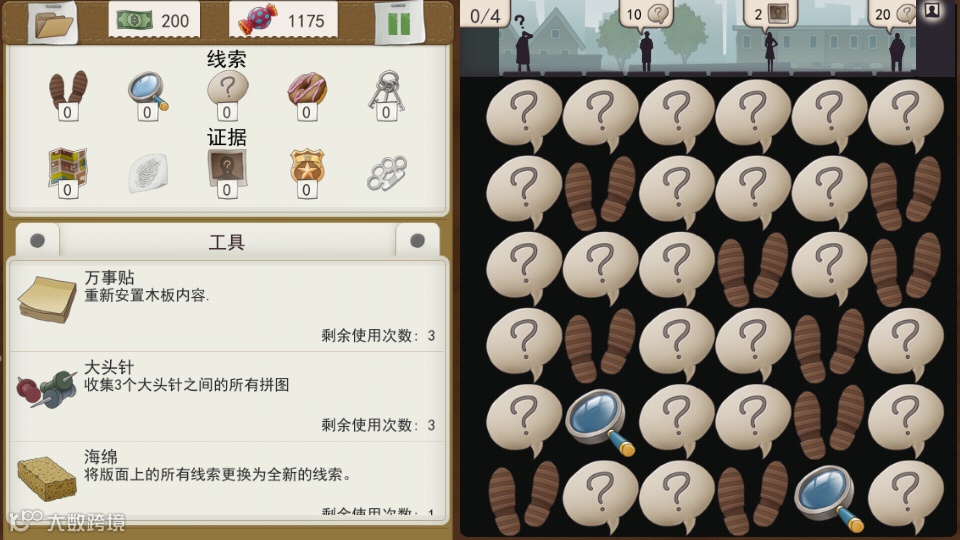Pause the game with green pause button
960x540 pixels.
(x=399, y=23)
